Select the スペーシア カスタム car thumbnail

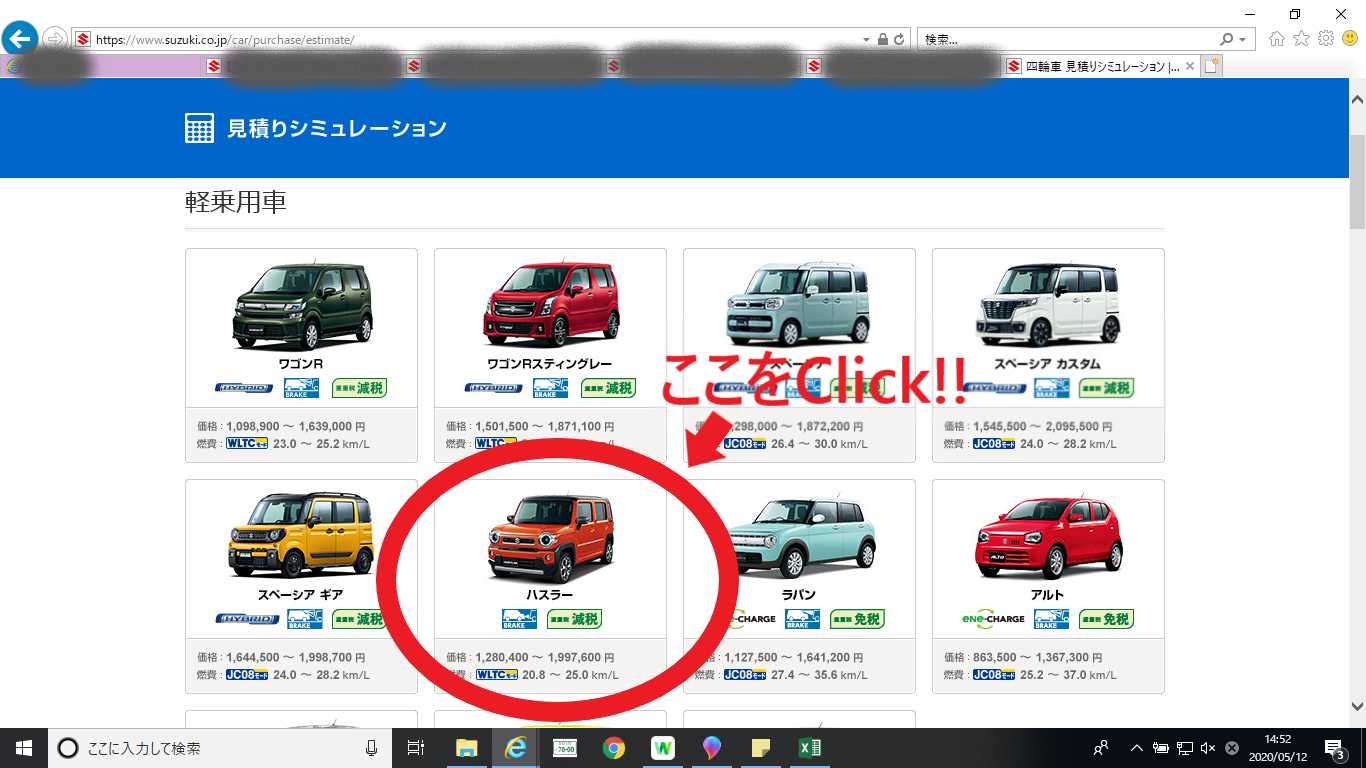pos(1048,305)
